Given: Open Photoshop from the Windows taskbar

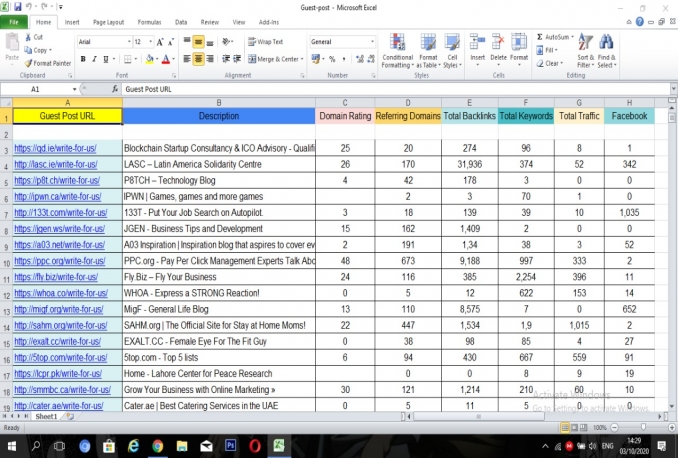Looking at the screenshot, I should pos(232,445).
